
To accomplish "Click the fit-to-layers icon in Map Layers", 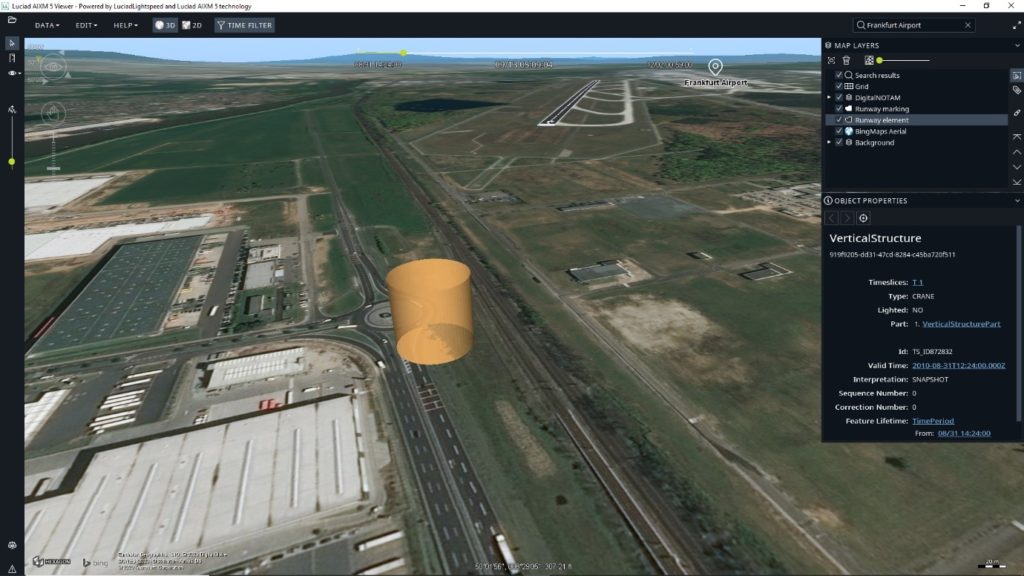I will click(831, 60).
